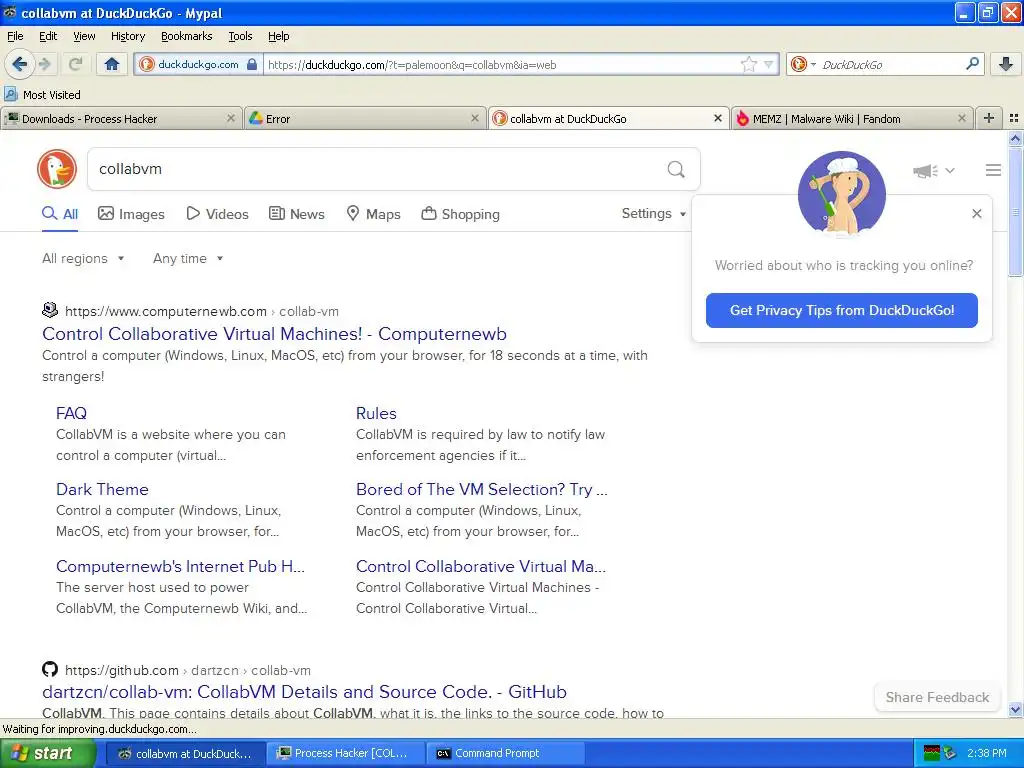Click the Share Feedback button
This screenshot has height=768, width=1024.
click(x=937, y=697)
